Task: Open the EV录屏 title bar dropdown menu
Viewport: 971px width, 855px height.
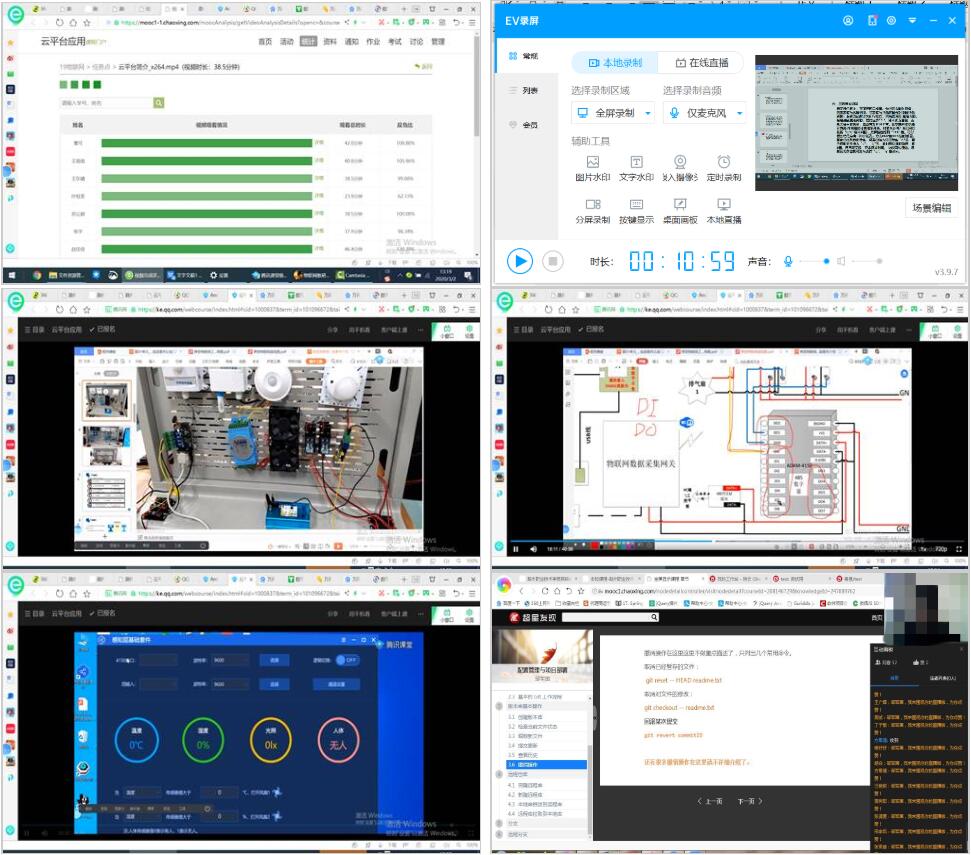Action: tap(912, 20)
